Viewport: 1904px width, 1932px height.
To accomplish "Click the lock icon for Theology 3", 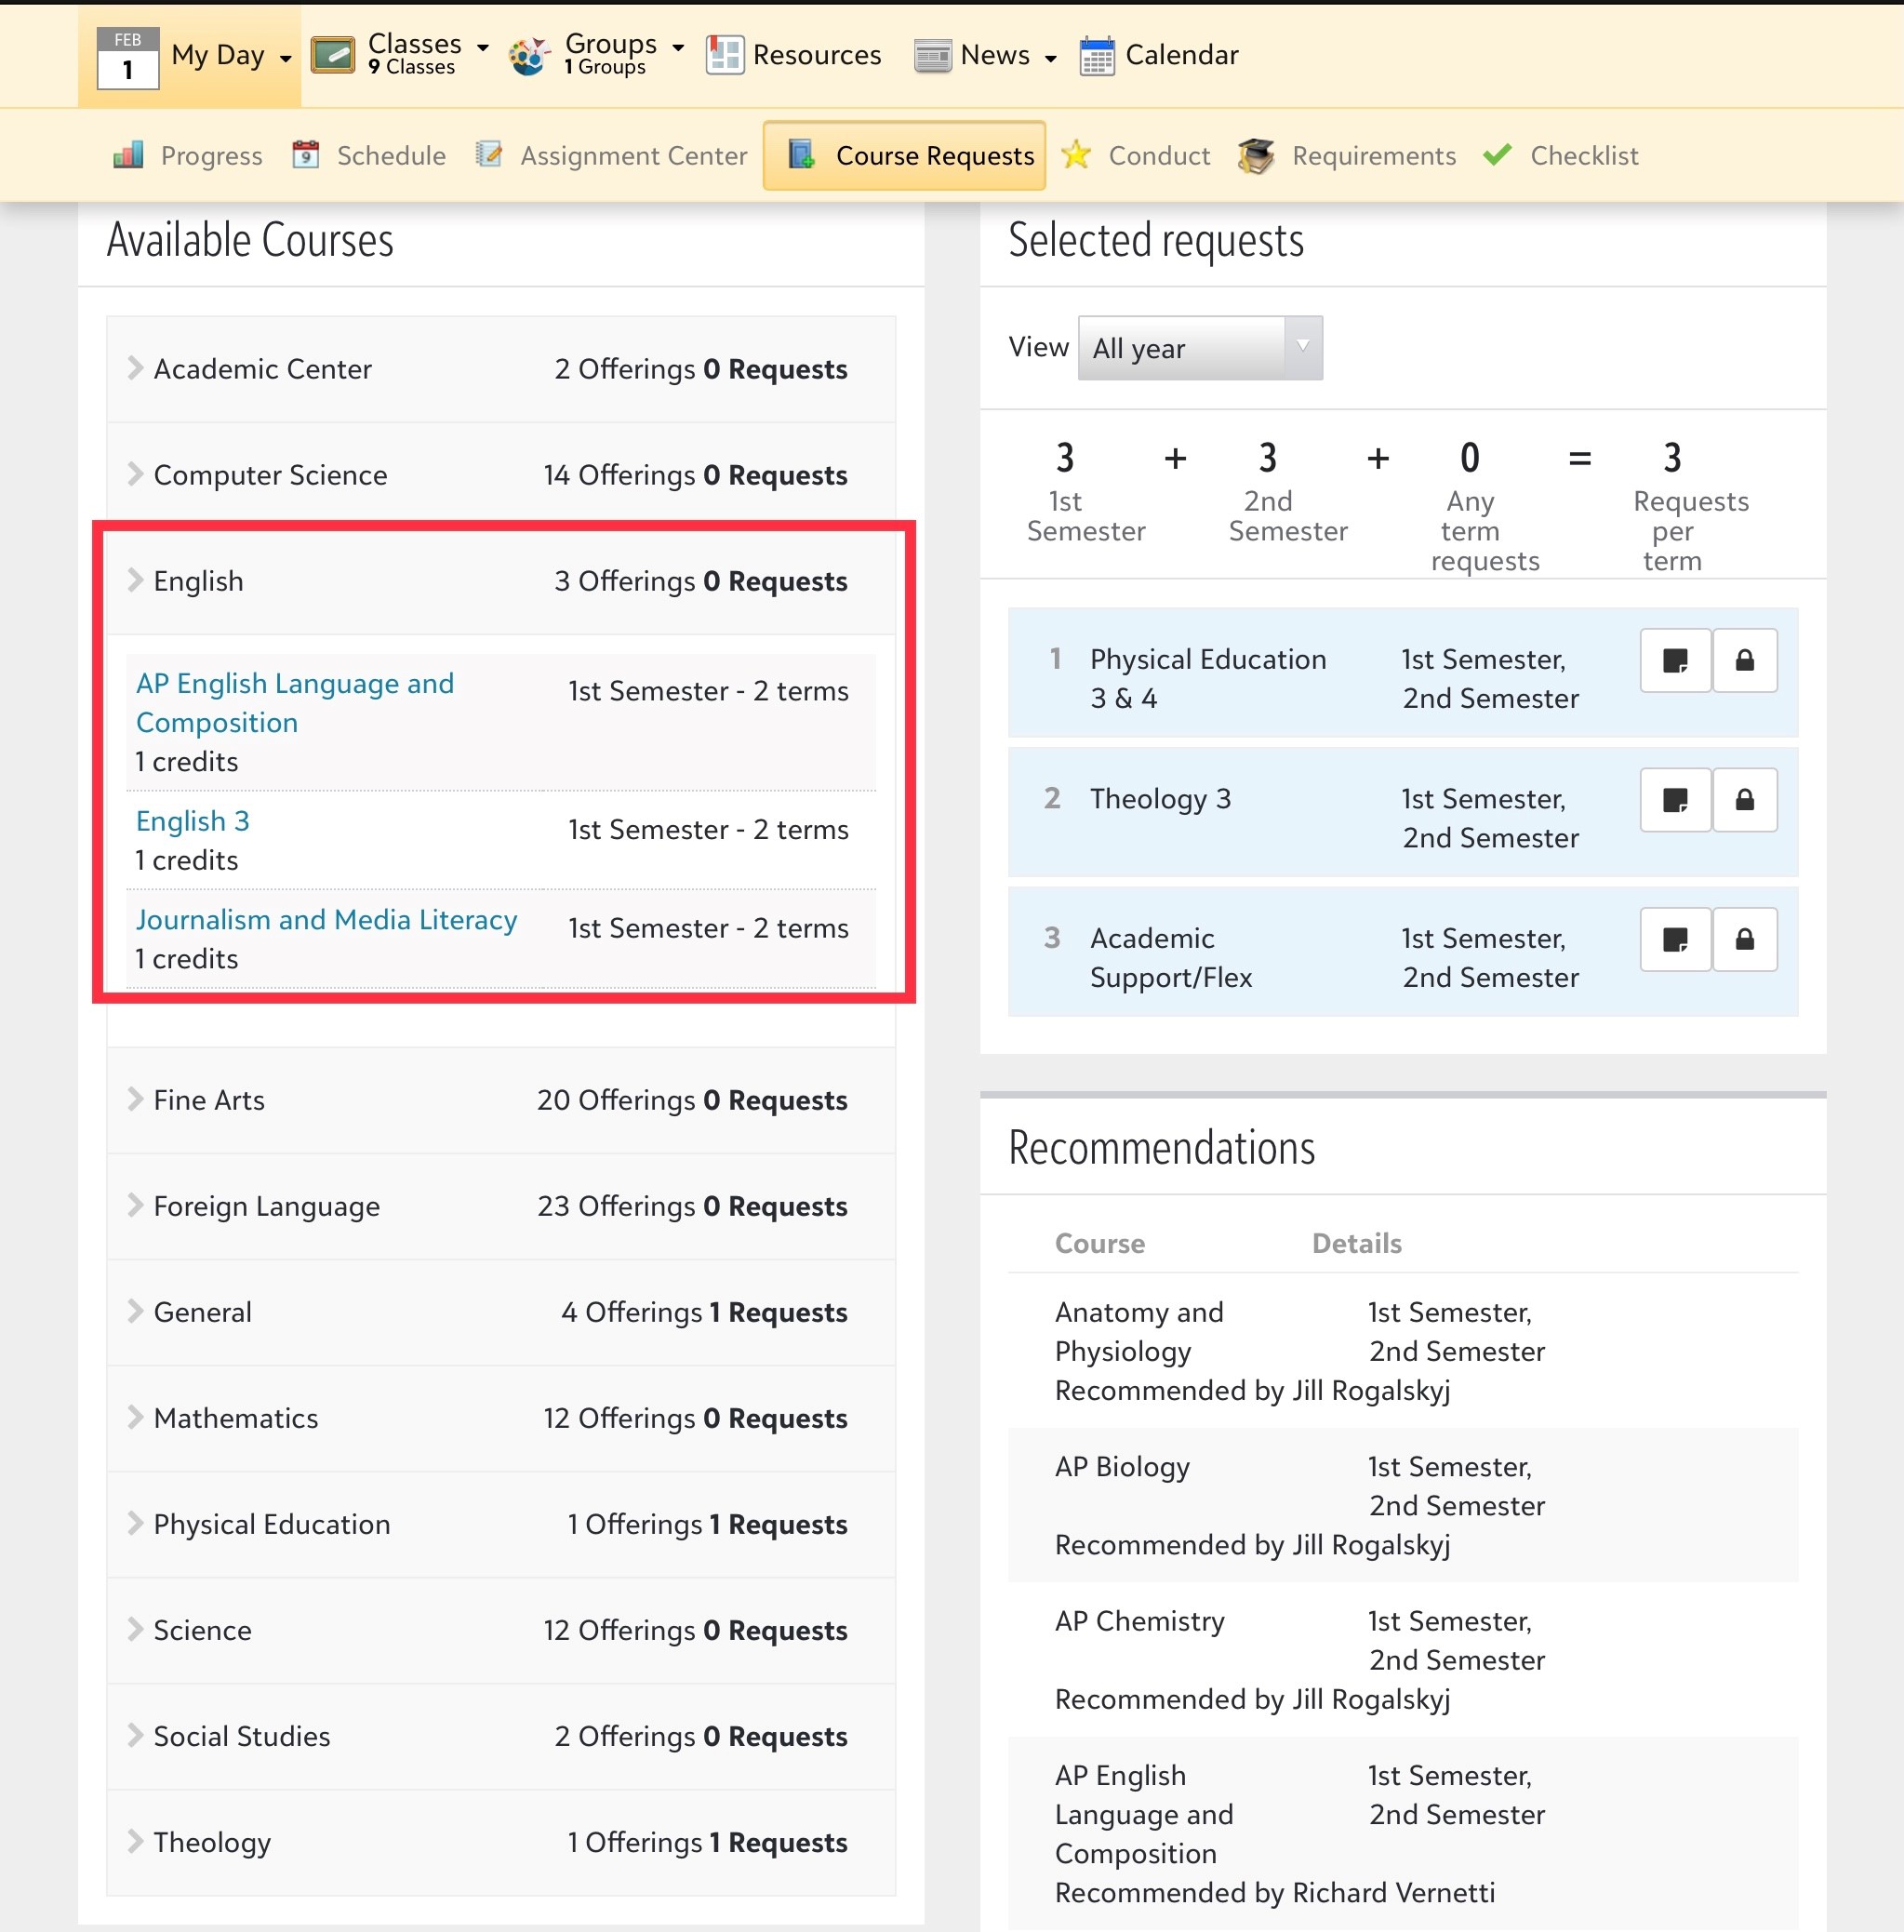I will (x=1745, y=800).
